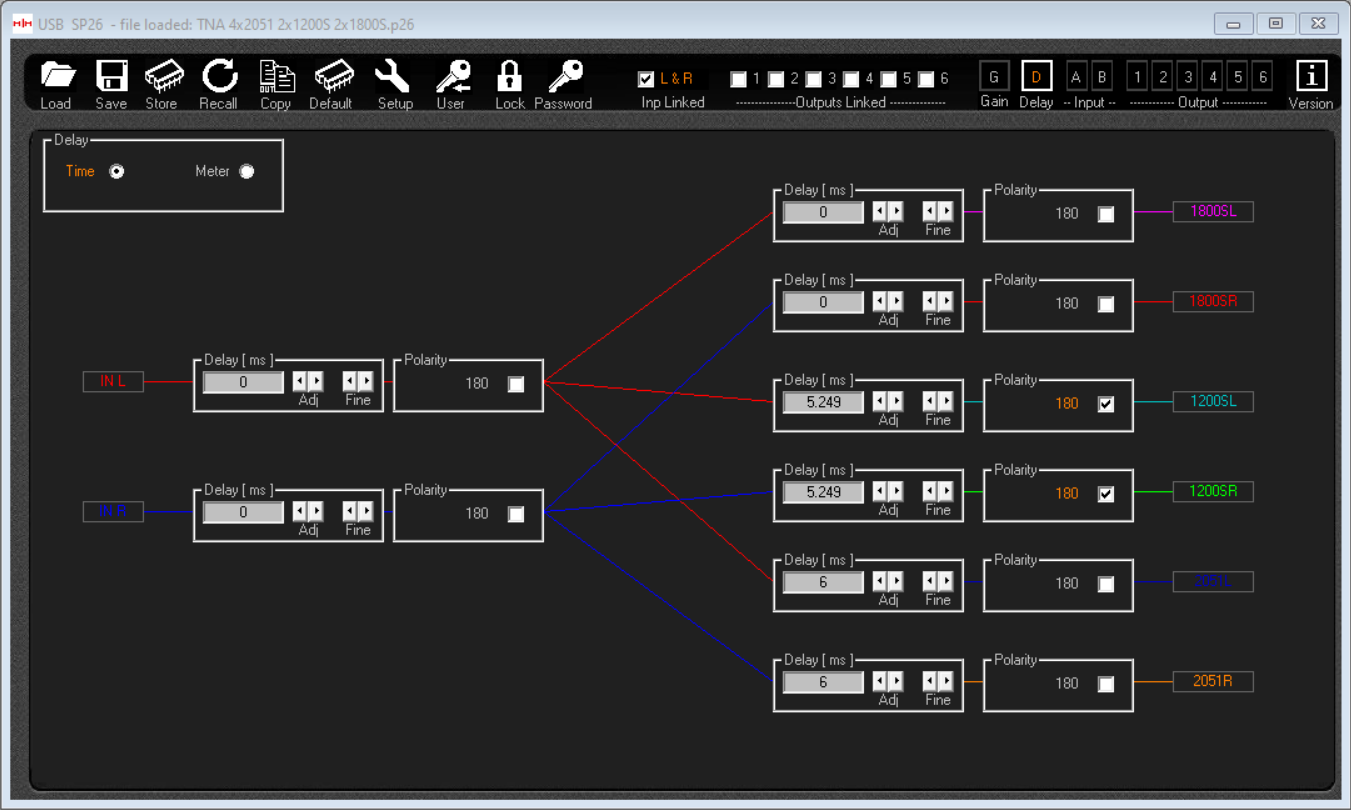Increase Adj delay for 1800SL output
1351x810 pixels.
point(896,211)
